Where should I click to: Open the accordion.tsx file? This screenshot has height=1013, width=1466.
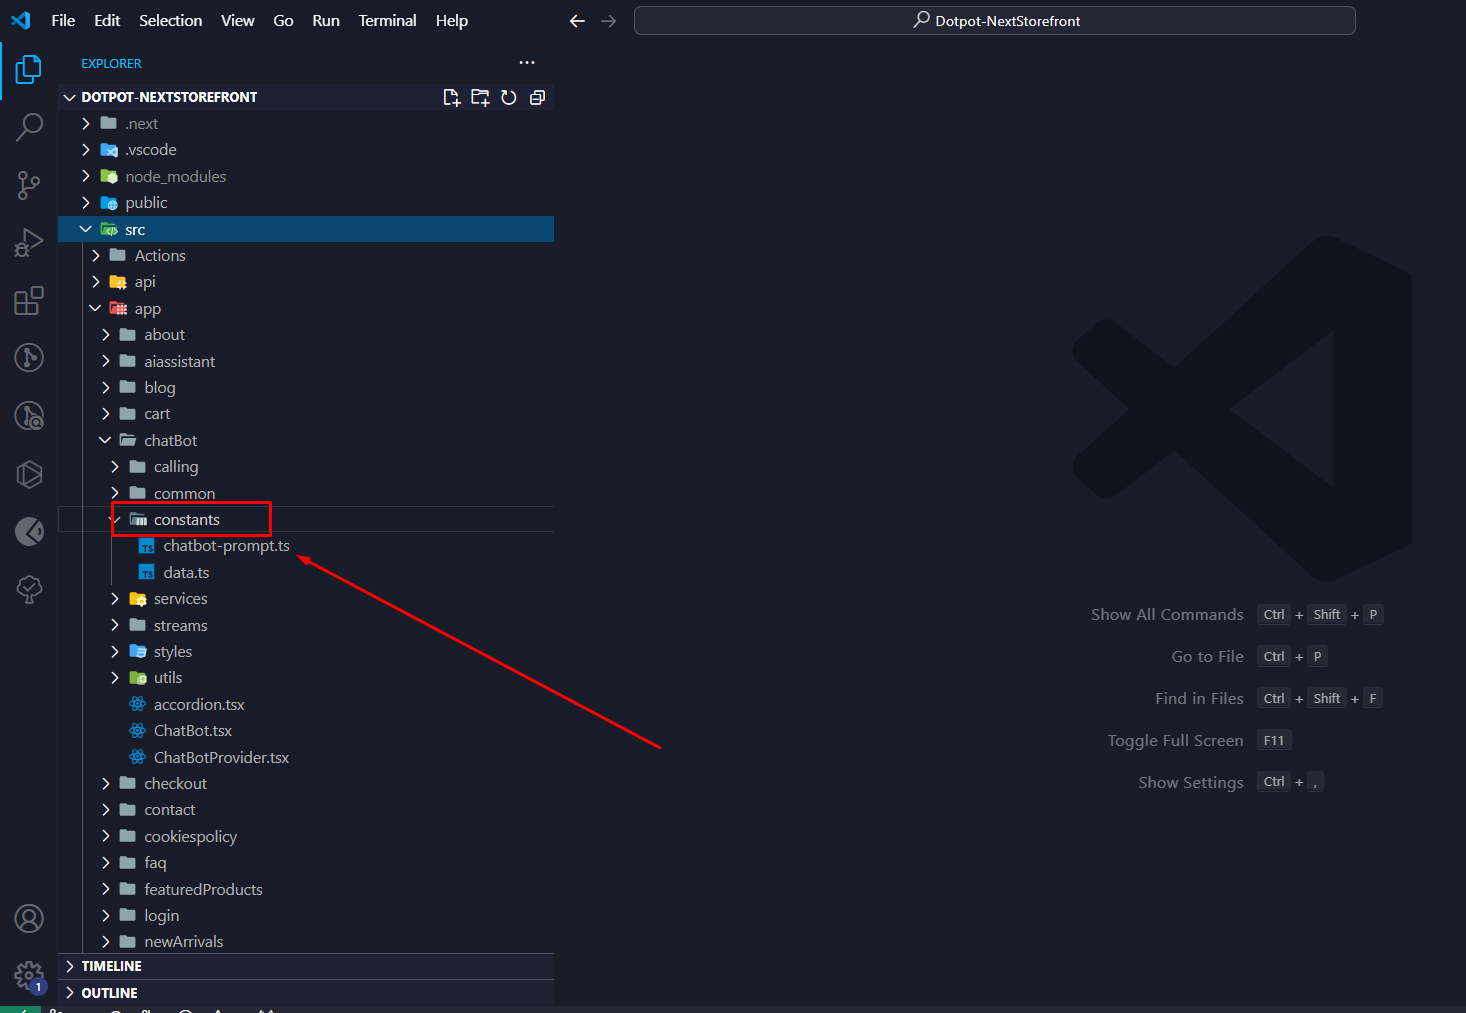click(x=306, y=705)
